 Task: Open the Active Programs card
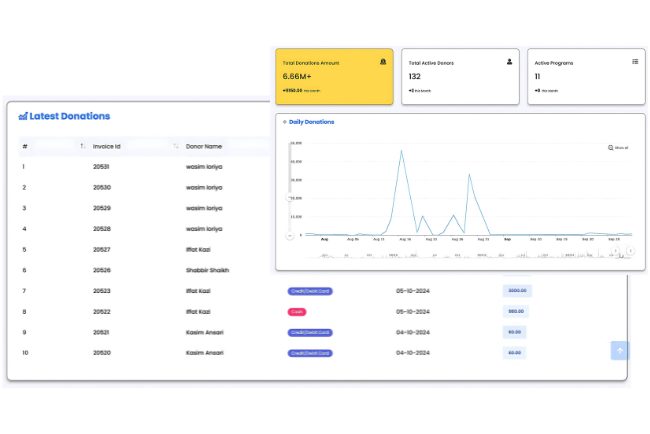tap(586, 76)
